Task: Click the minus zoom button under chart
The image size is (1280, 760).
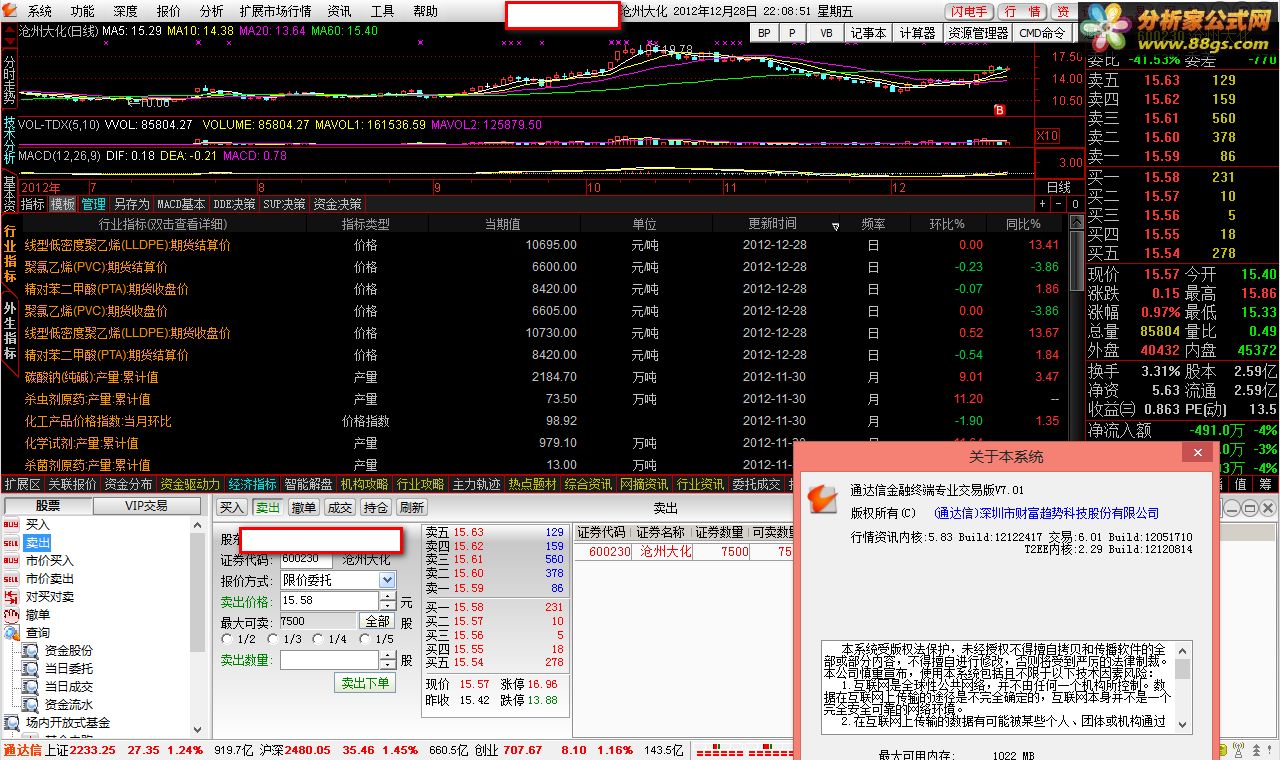Action: (x=1058, y=204)
